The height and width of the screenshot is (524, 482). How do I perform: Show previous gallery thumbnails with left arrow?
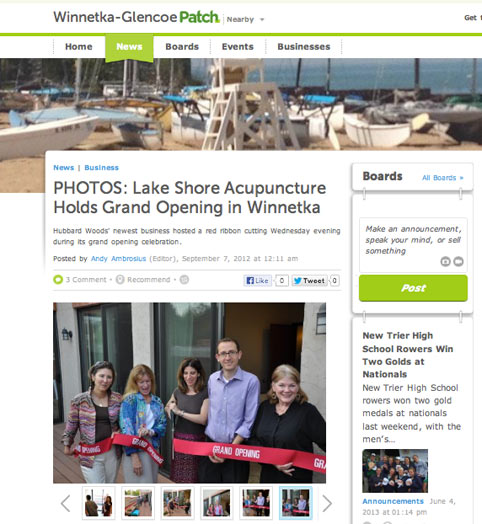(66, 503)
